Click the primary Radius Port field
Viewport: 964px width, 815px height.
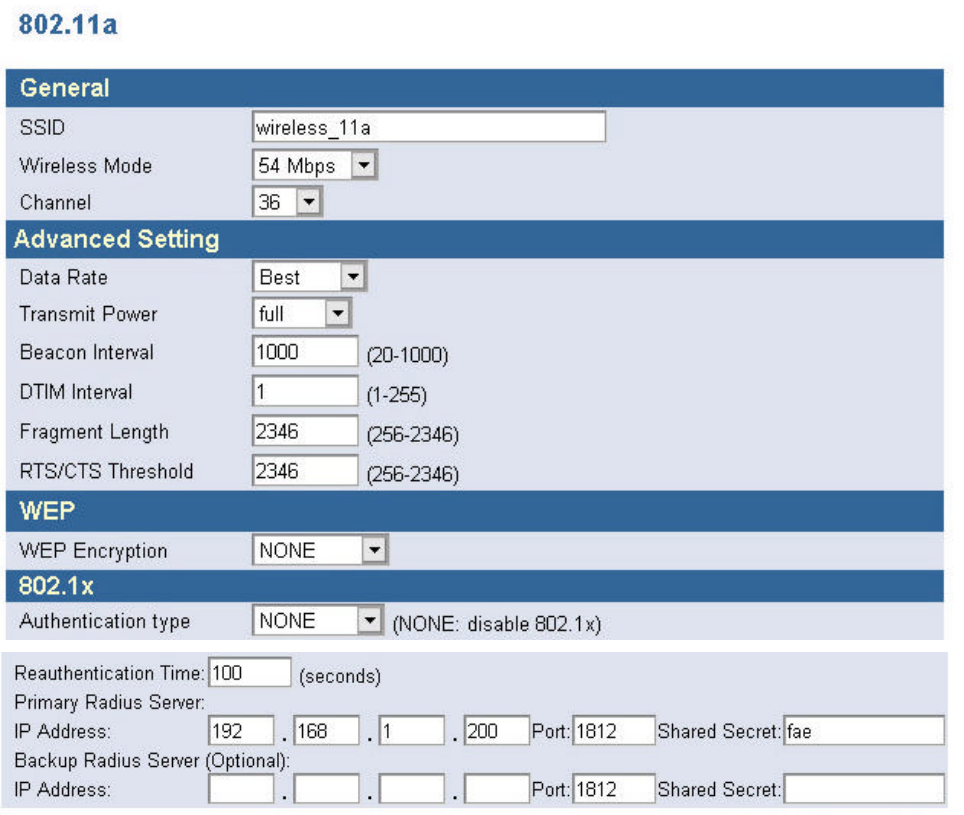tap(614, 731)
